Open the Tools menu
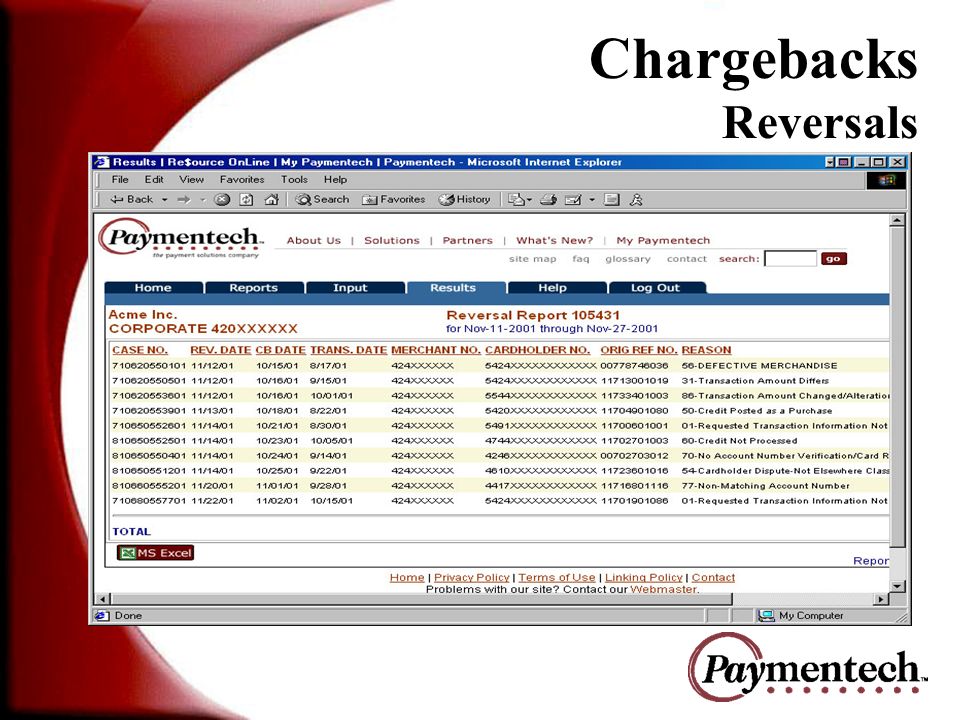Viewport: 960px width, 720px height. (294, 179)
